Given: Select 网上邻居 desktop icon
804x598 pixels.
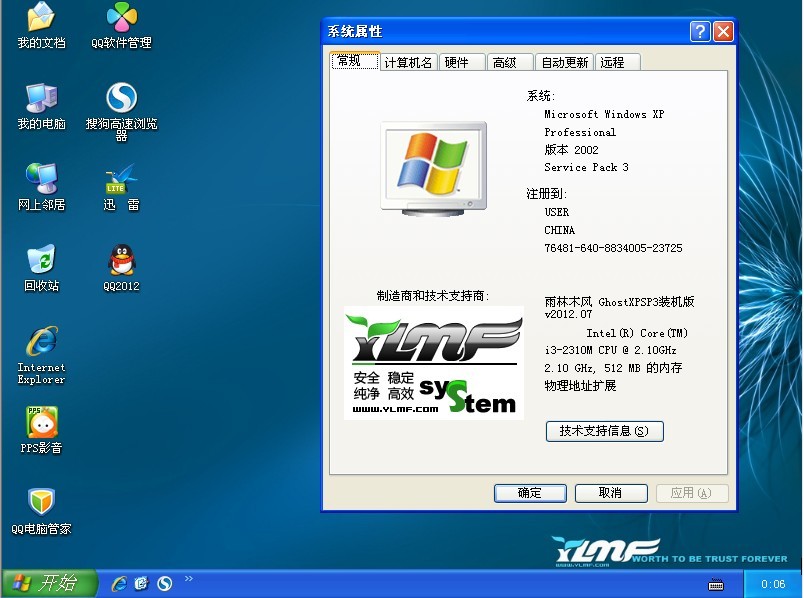Looking at the screenshot, I should click(x=42, y=187).
